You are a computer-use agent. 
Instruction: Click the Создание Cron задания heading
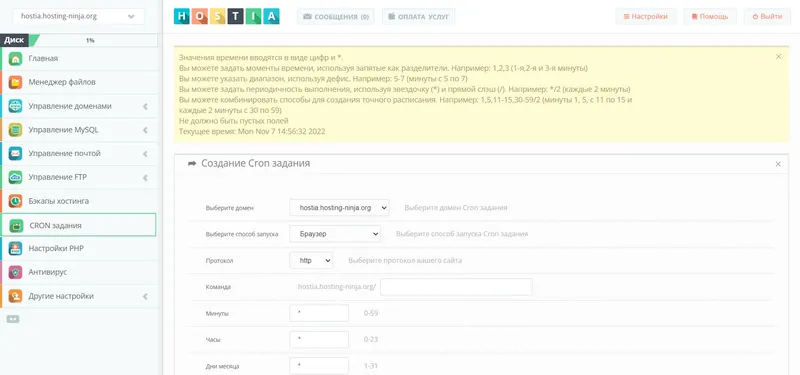(x=256, y=164)
